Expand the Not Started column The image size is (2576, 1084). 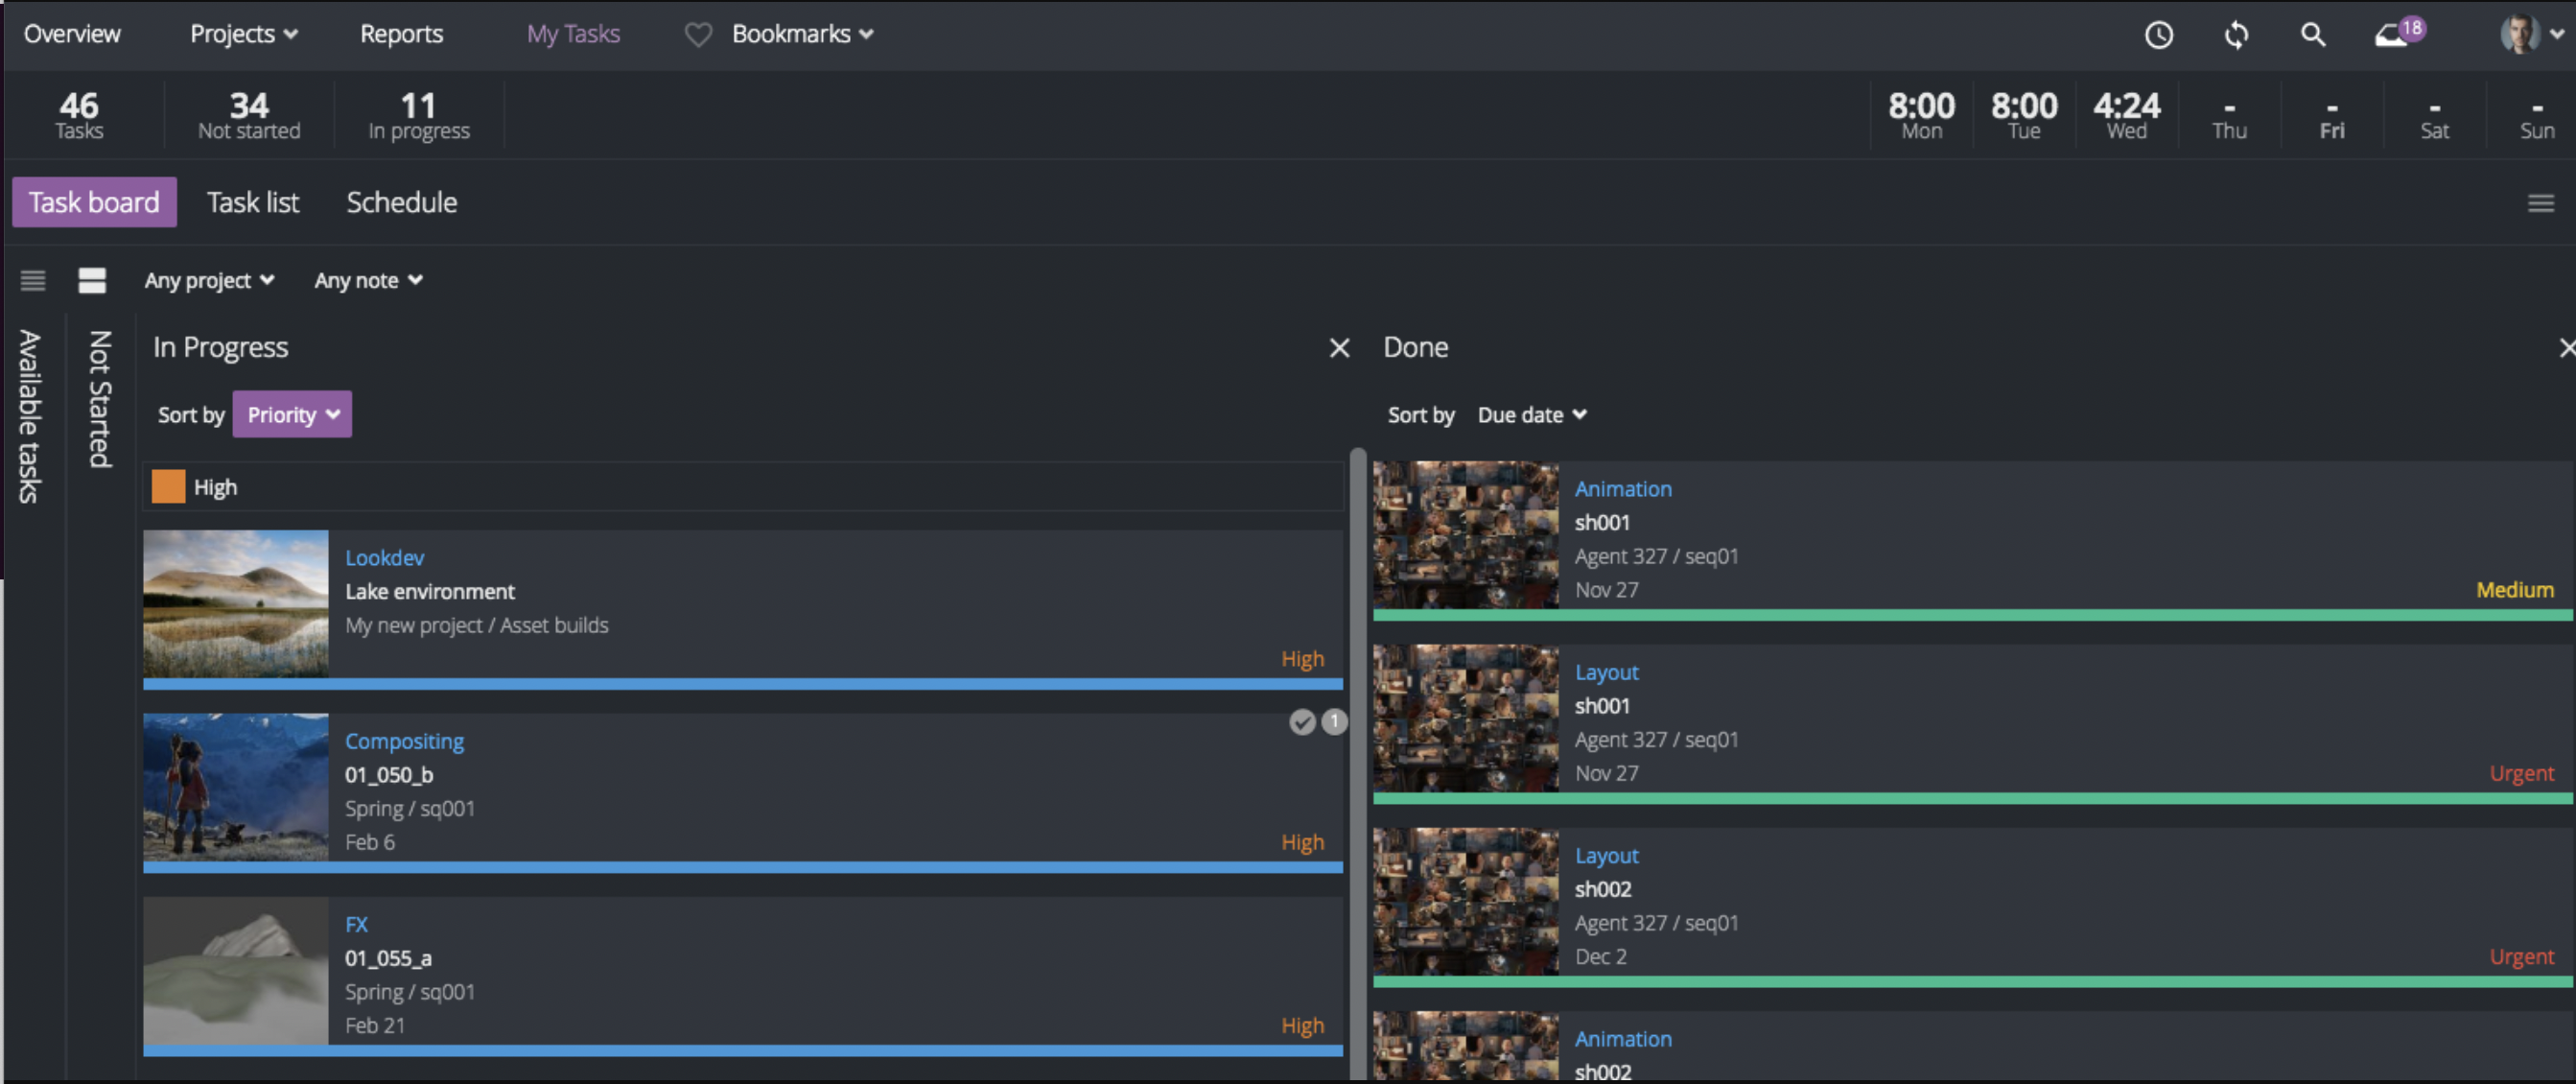(x=100, y=399)
